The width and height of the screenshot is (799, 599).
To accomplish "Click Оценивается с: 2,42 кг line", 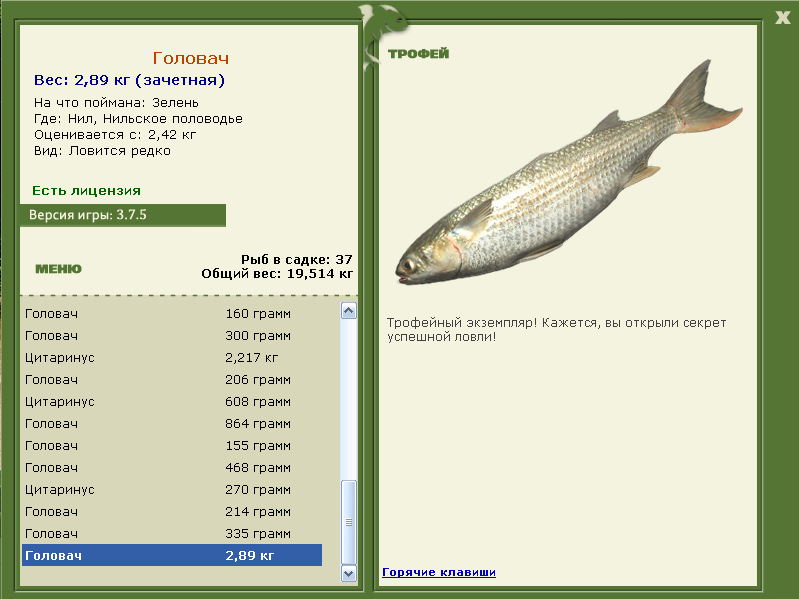I will click(115, 135).
